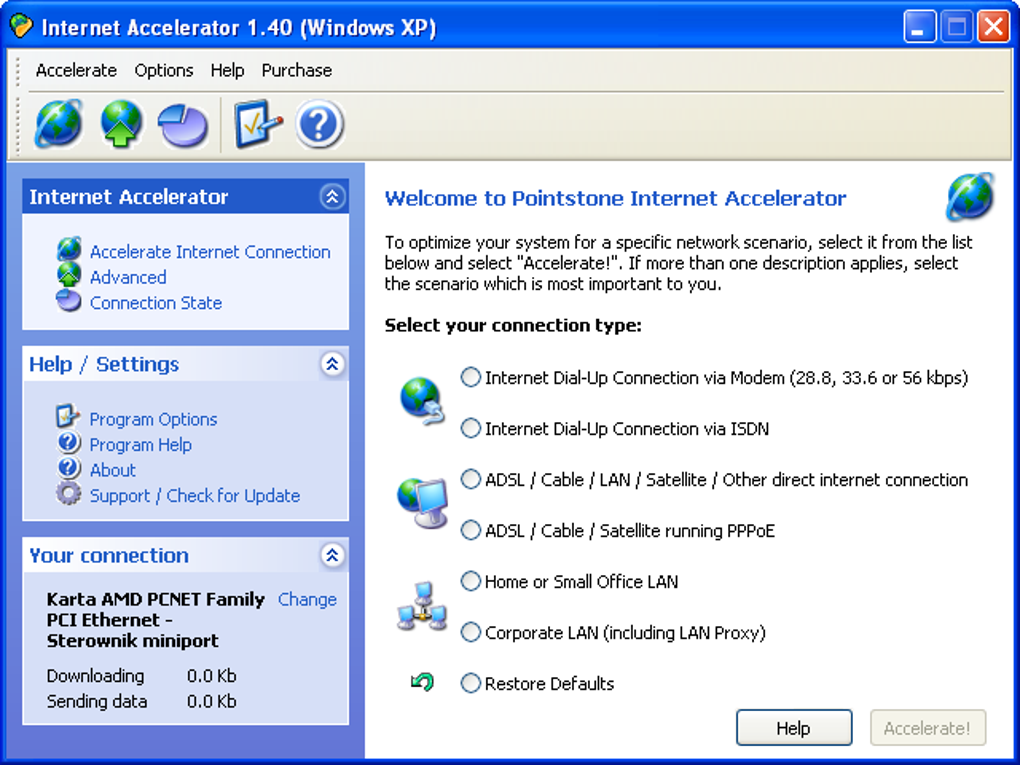Open Support / Check for Update link
1020x765 pixels.
(195, 495)
